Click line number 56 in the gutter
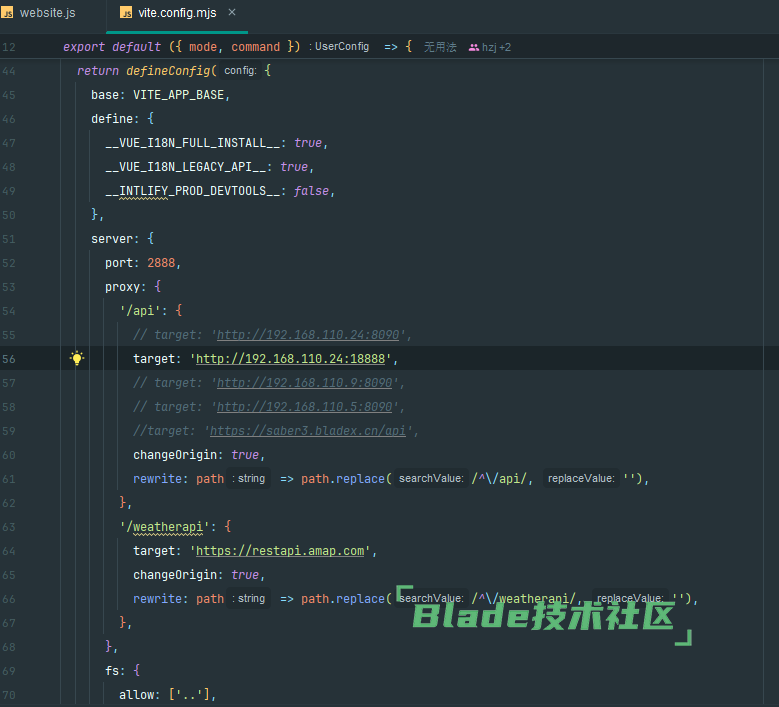Image resolution: width=779 pixels, height=707 pixels. (9, 359)
